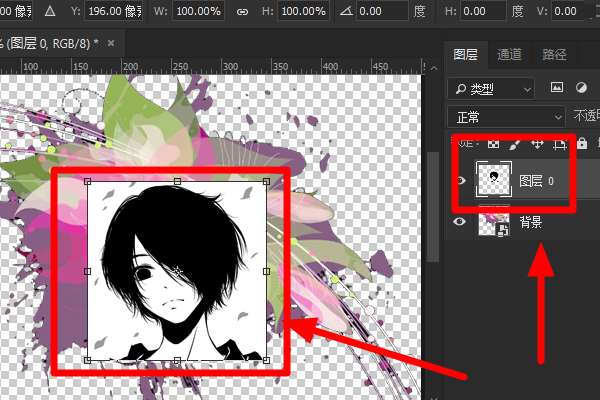The image size is (600, 400).
Task: Click the vertical skew V field
Action: tap(568, 11)
